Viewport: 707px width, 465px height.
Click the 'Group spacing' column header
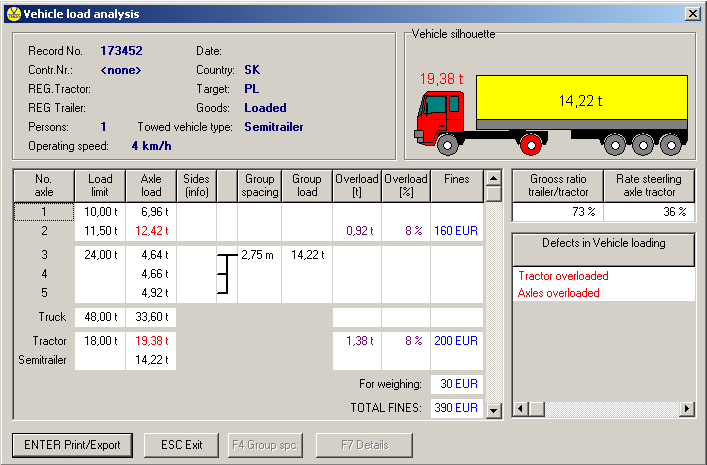tap(260, 185)
